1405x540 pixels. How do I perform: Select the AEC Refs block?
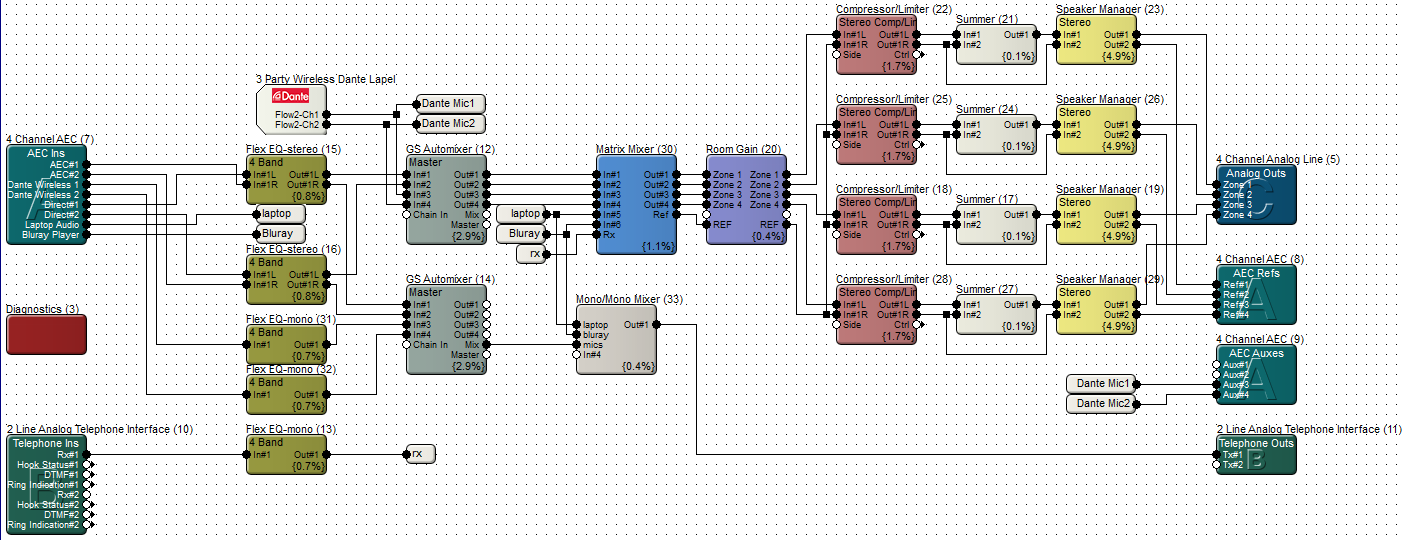click(x=1256, y=294)
